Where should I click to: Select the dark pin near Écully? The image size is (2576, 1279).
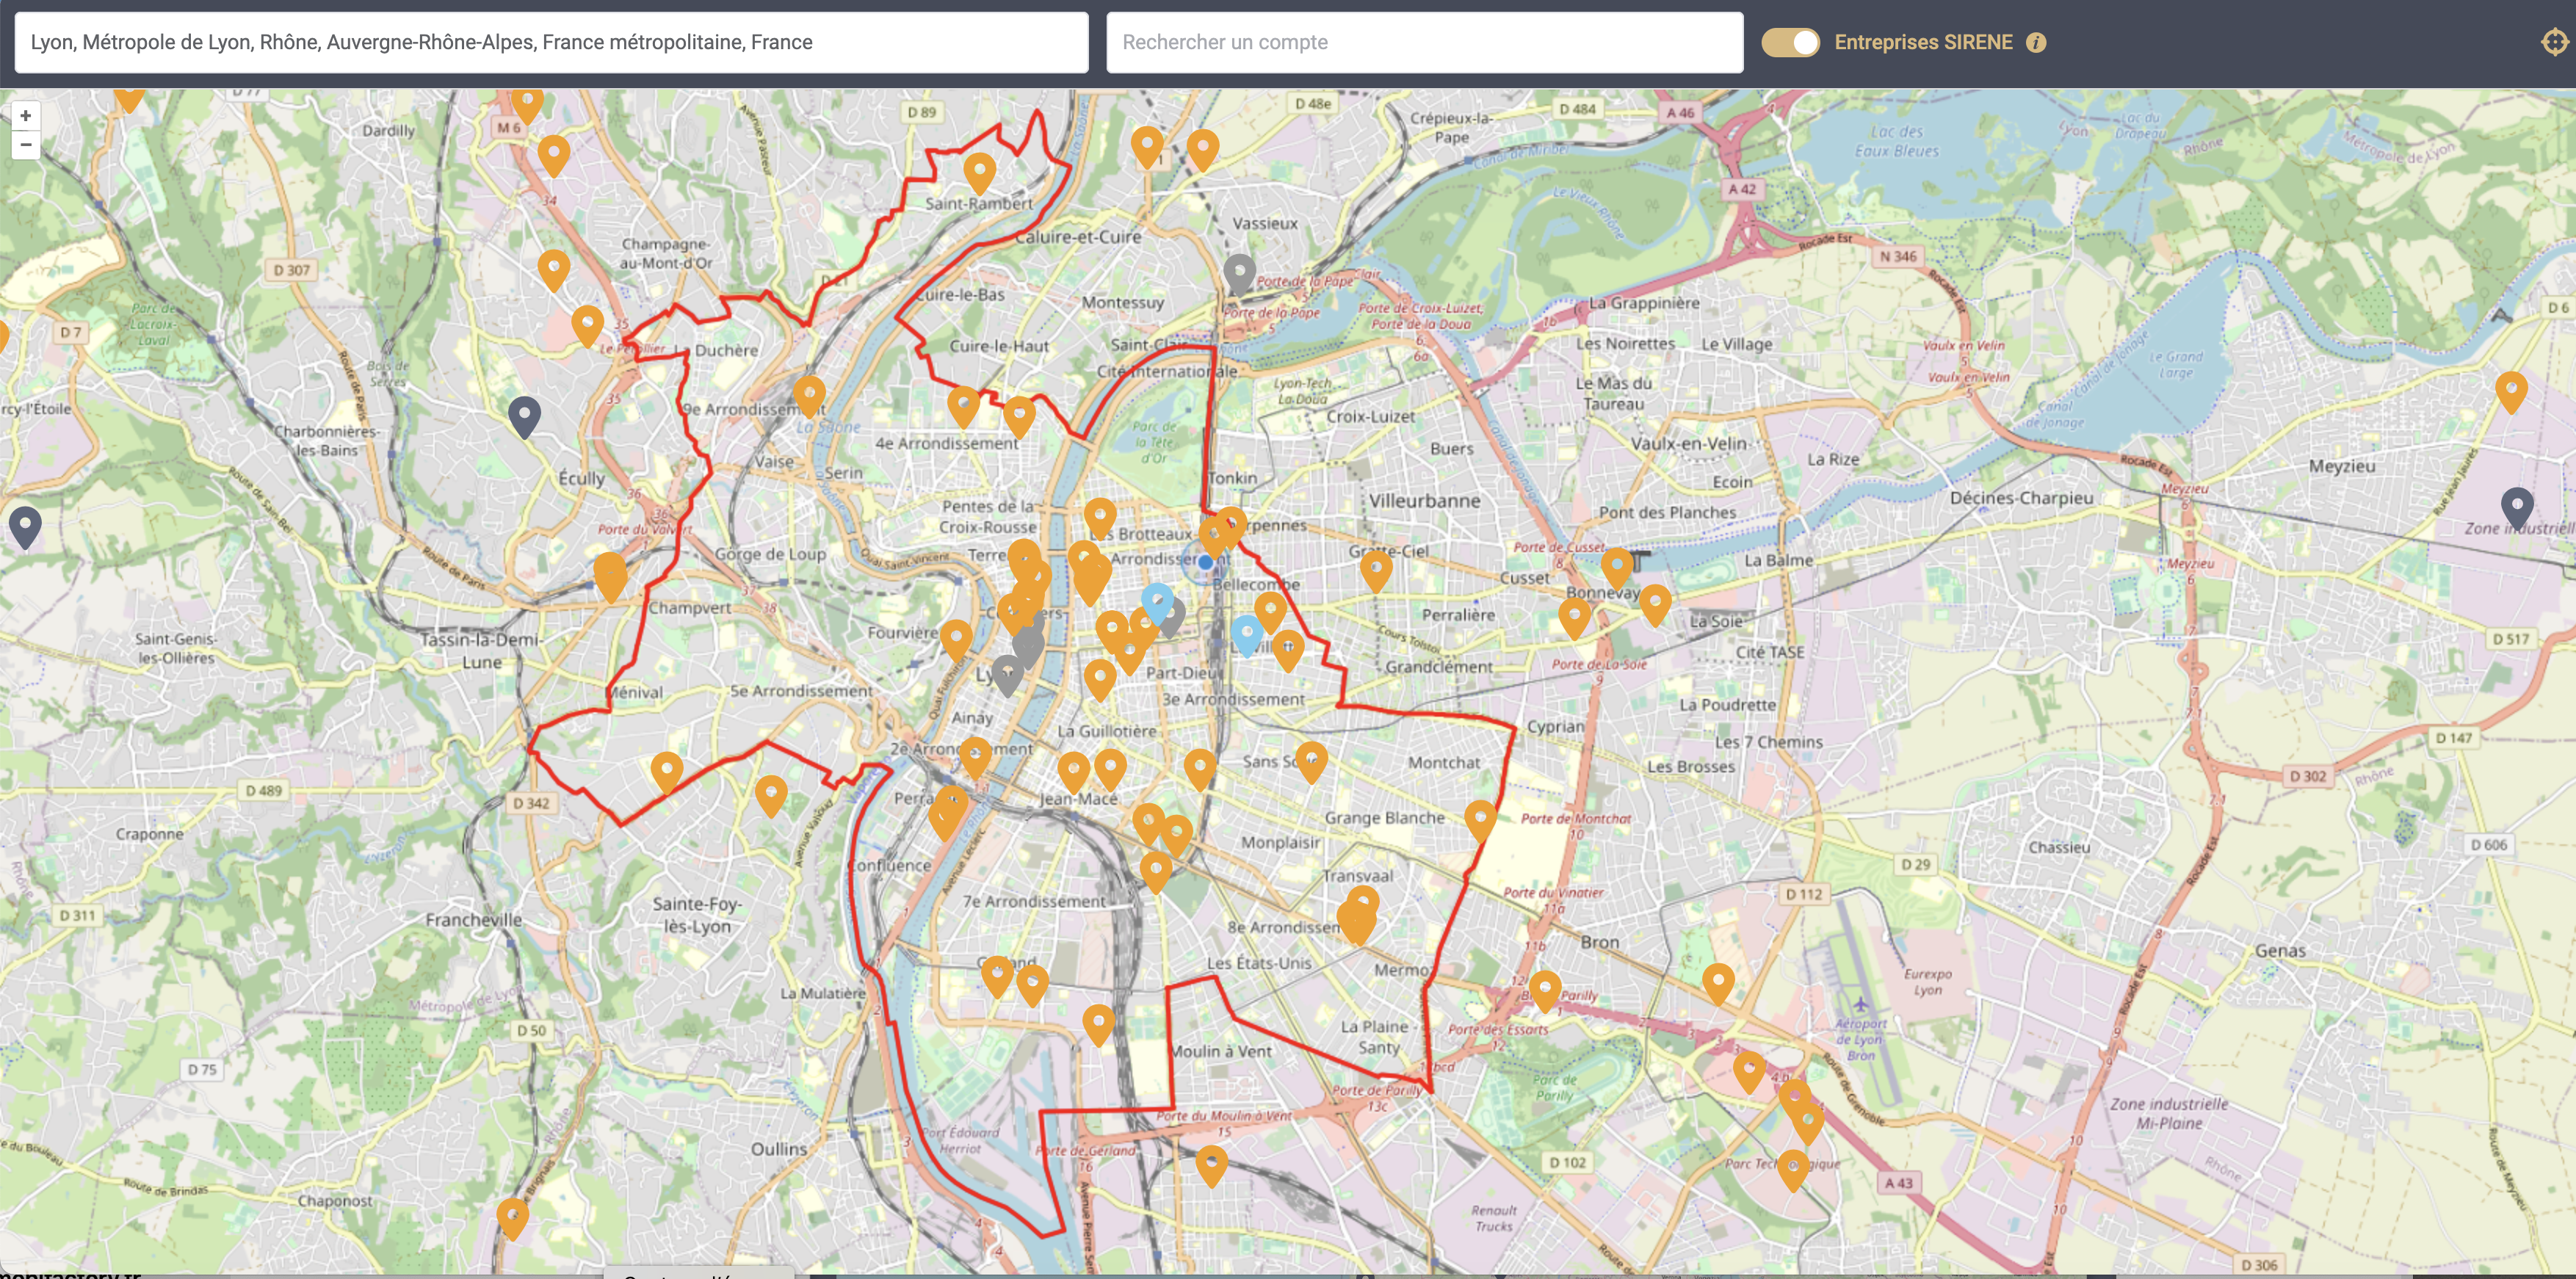tap(524, 414)
